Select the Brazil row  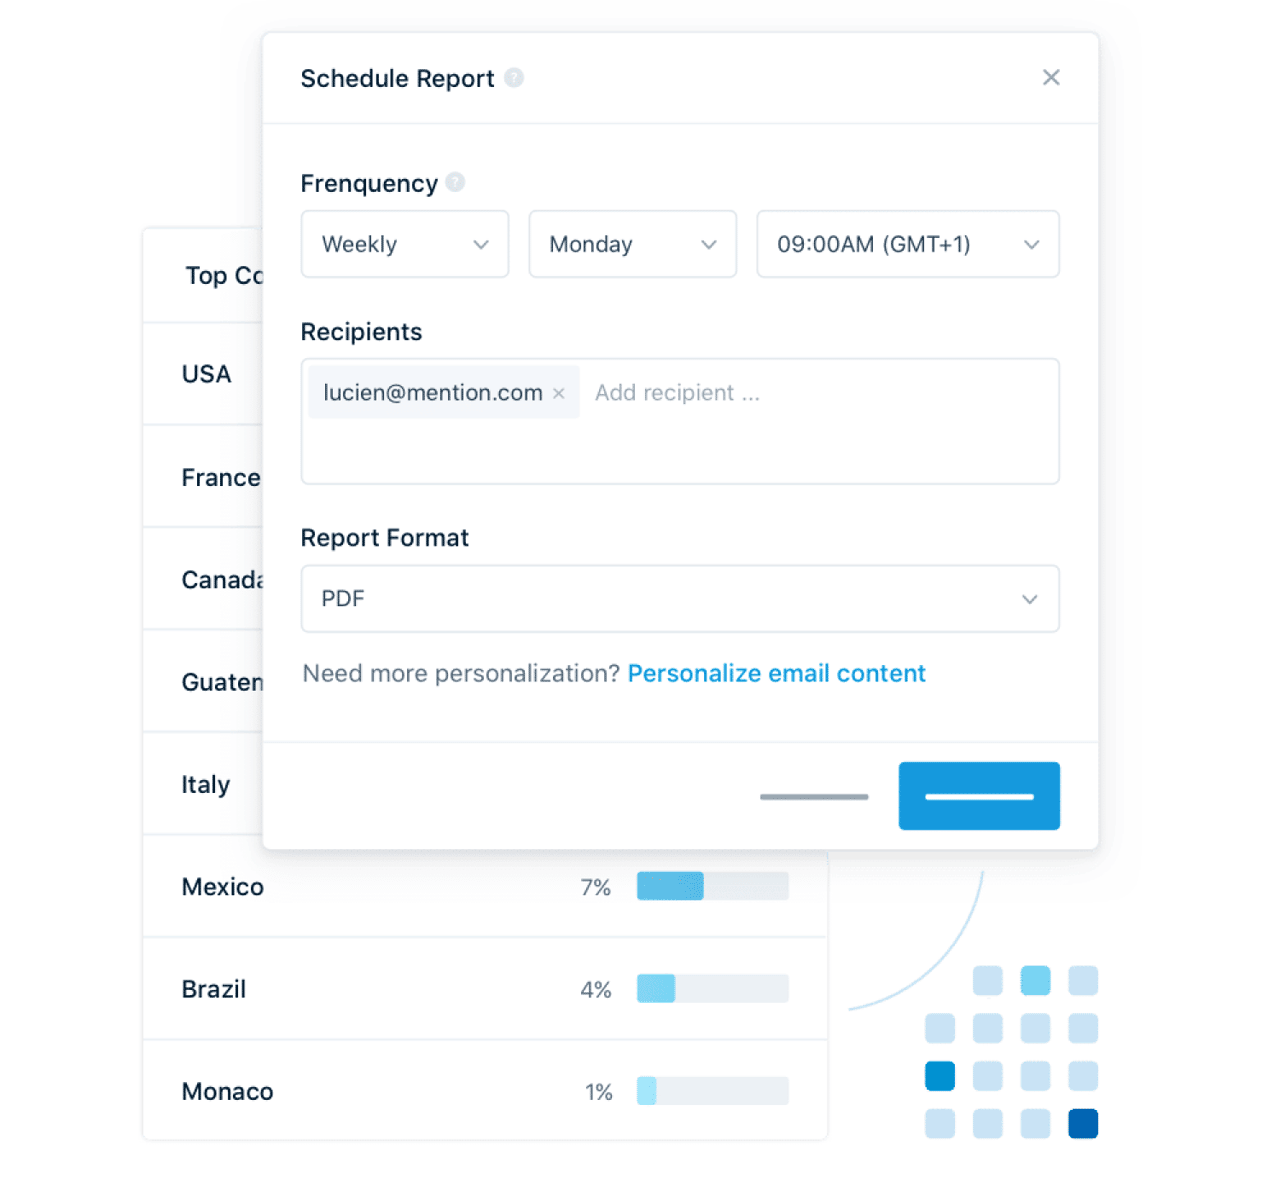tap(485, 989)
